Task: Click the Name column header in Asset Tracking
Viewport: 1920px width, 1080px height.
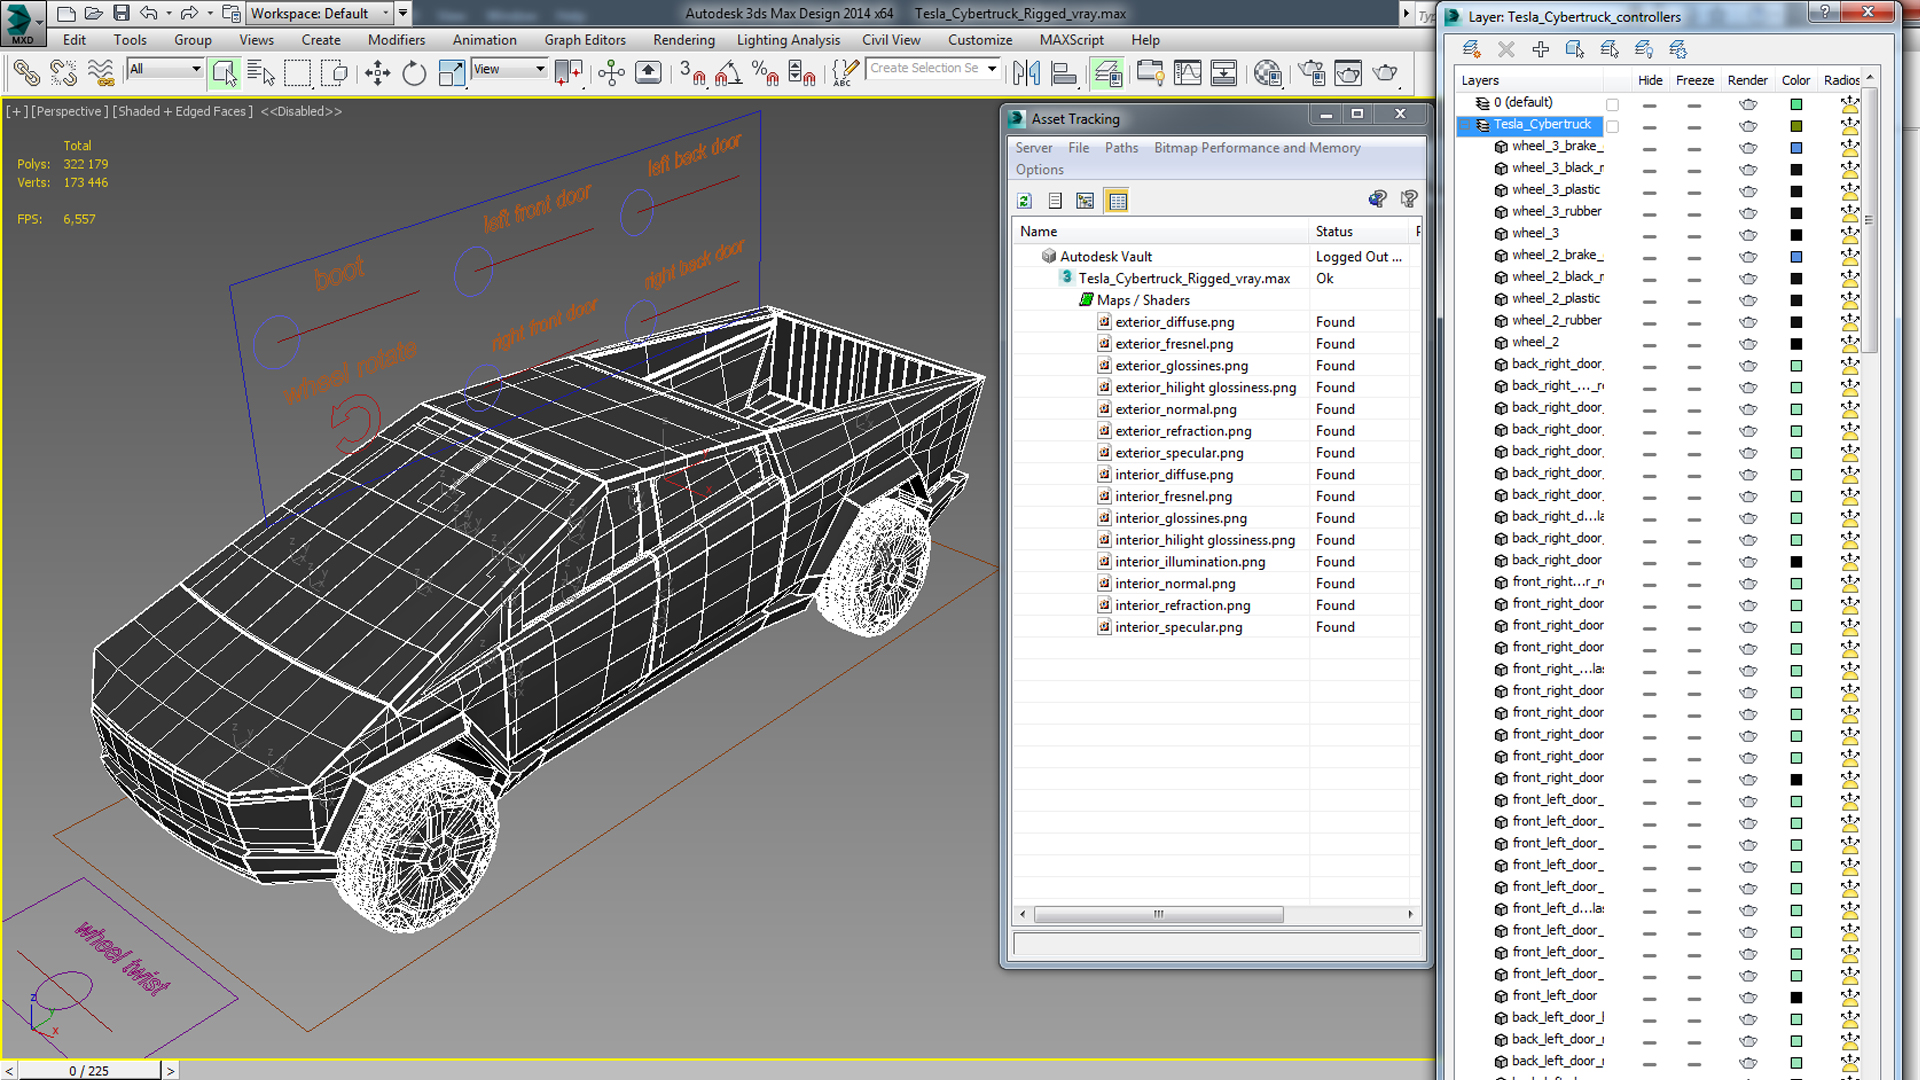Action: tap(1160, 231)
